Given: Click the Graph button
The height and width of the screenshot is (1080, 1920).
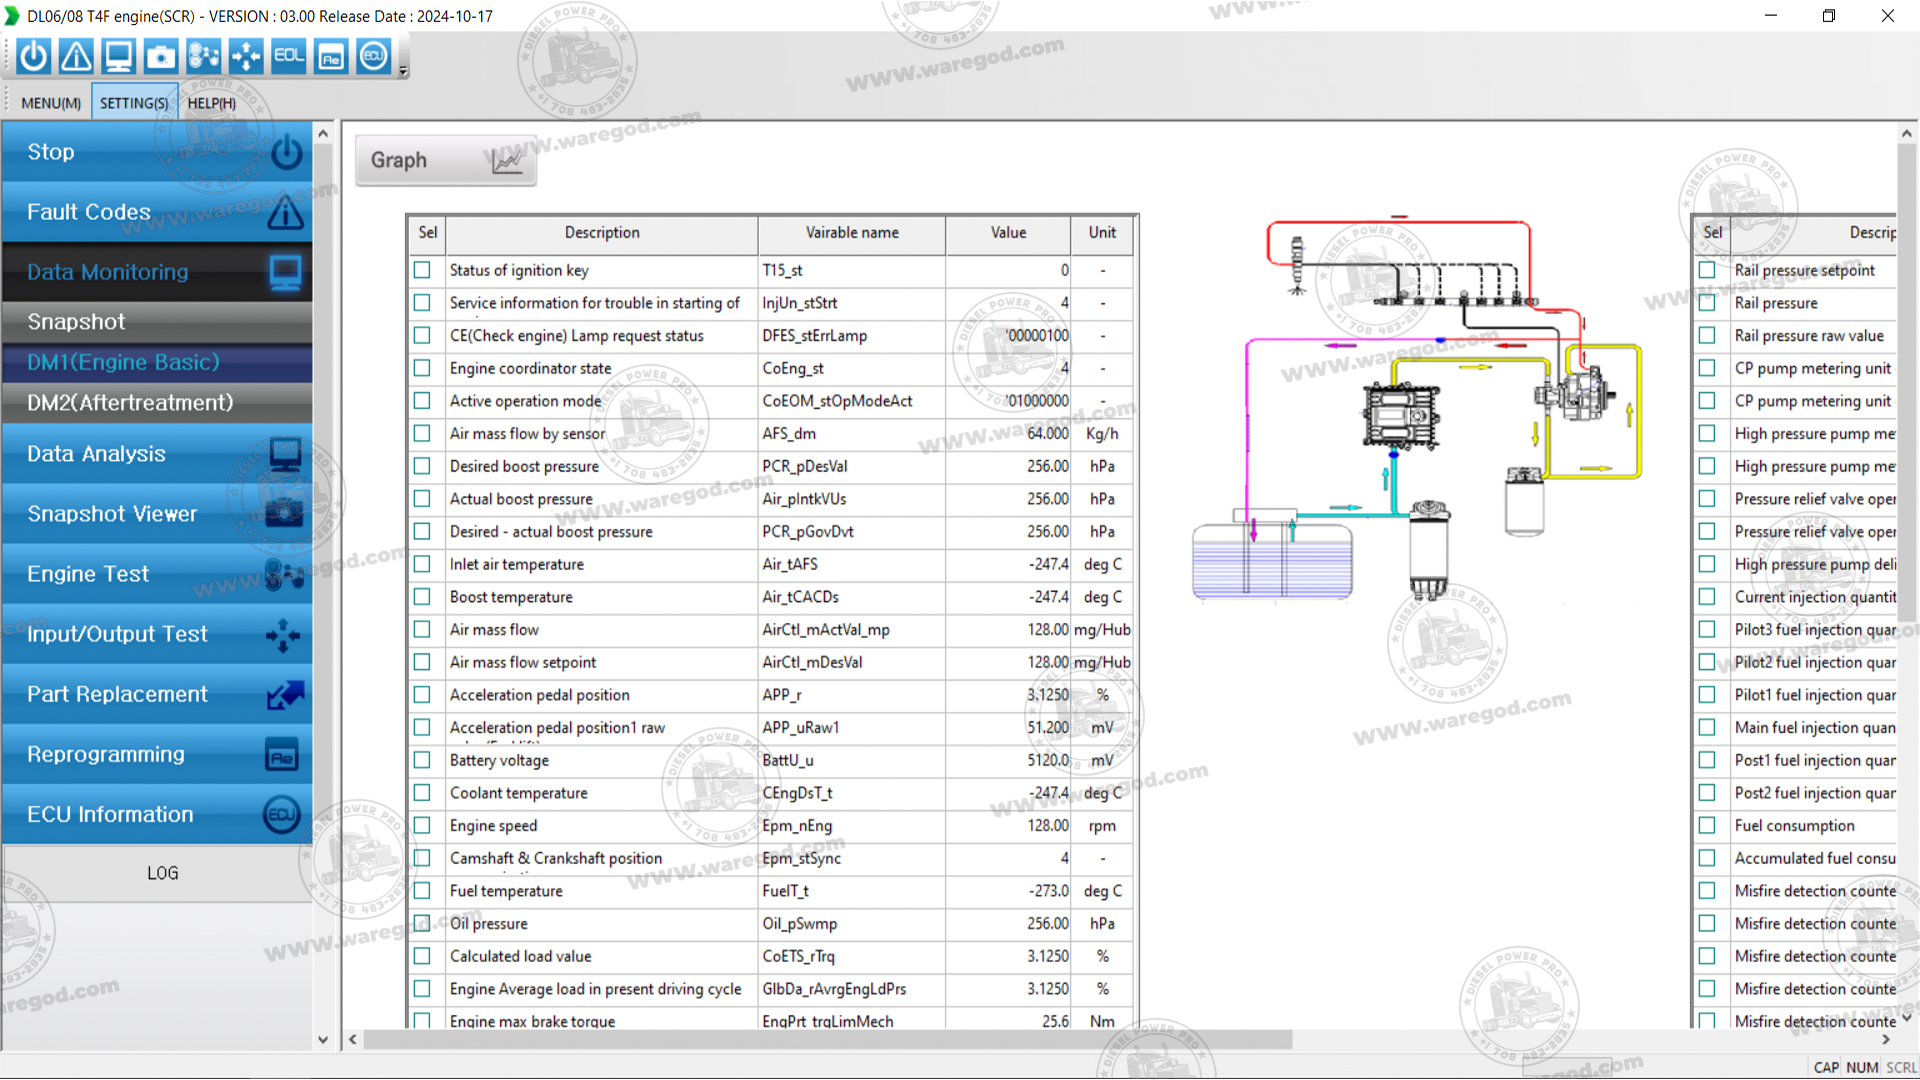Looking at the screenshot, I should 446,160.
